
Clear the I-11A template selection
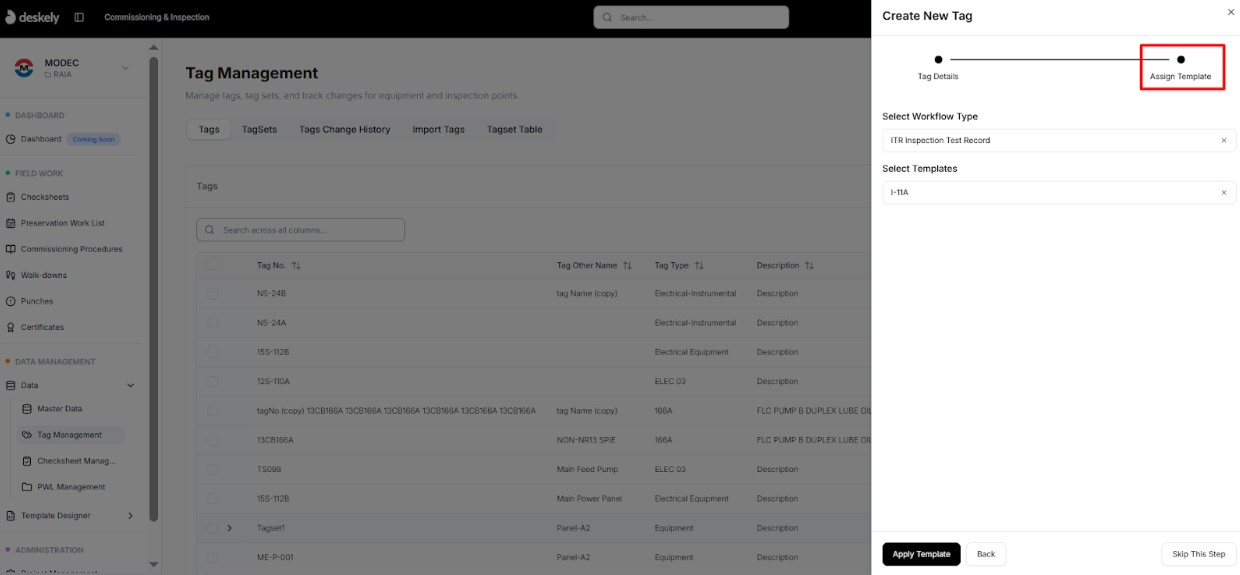1224,193
